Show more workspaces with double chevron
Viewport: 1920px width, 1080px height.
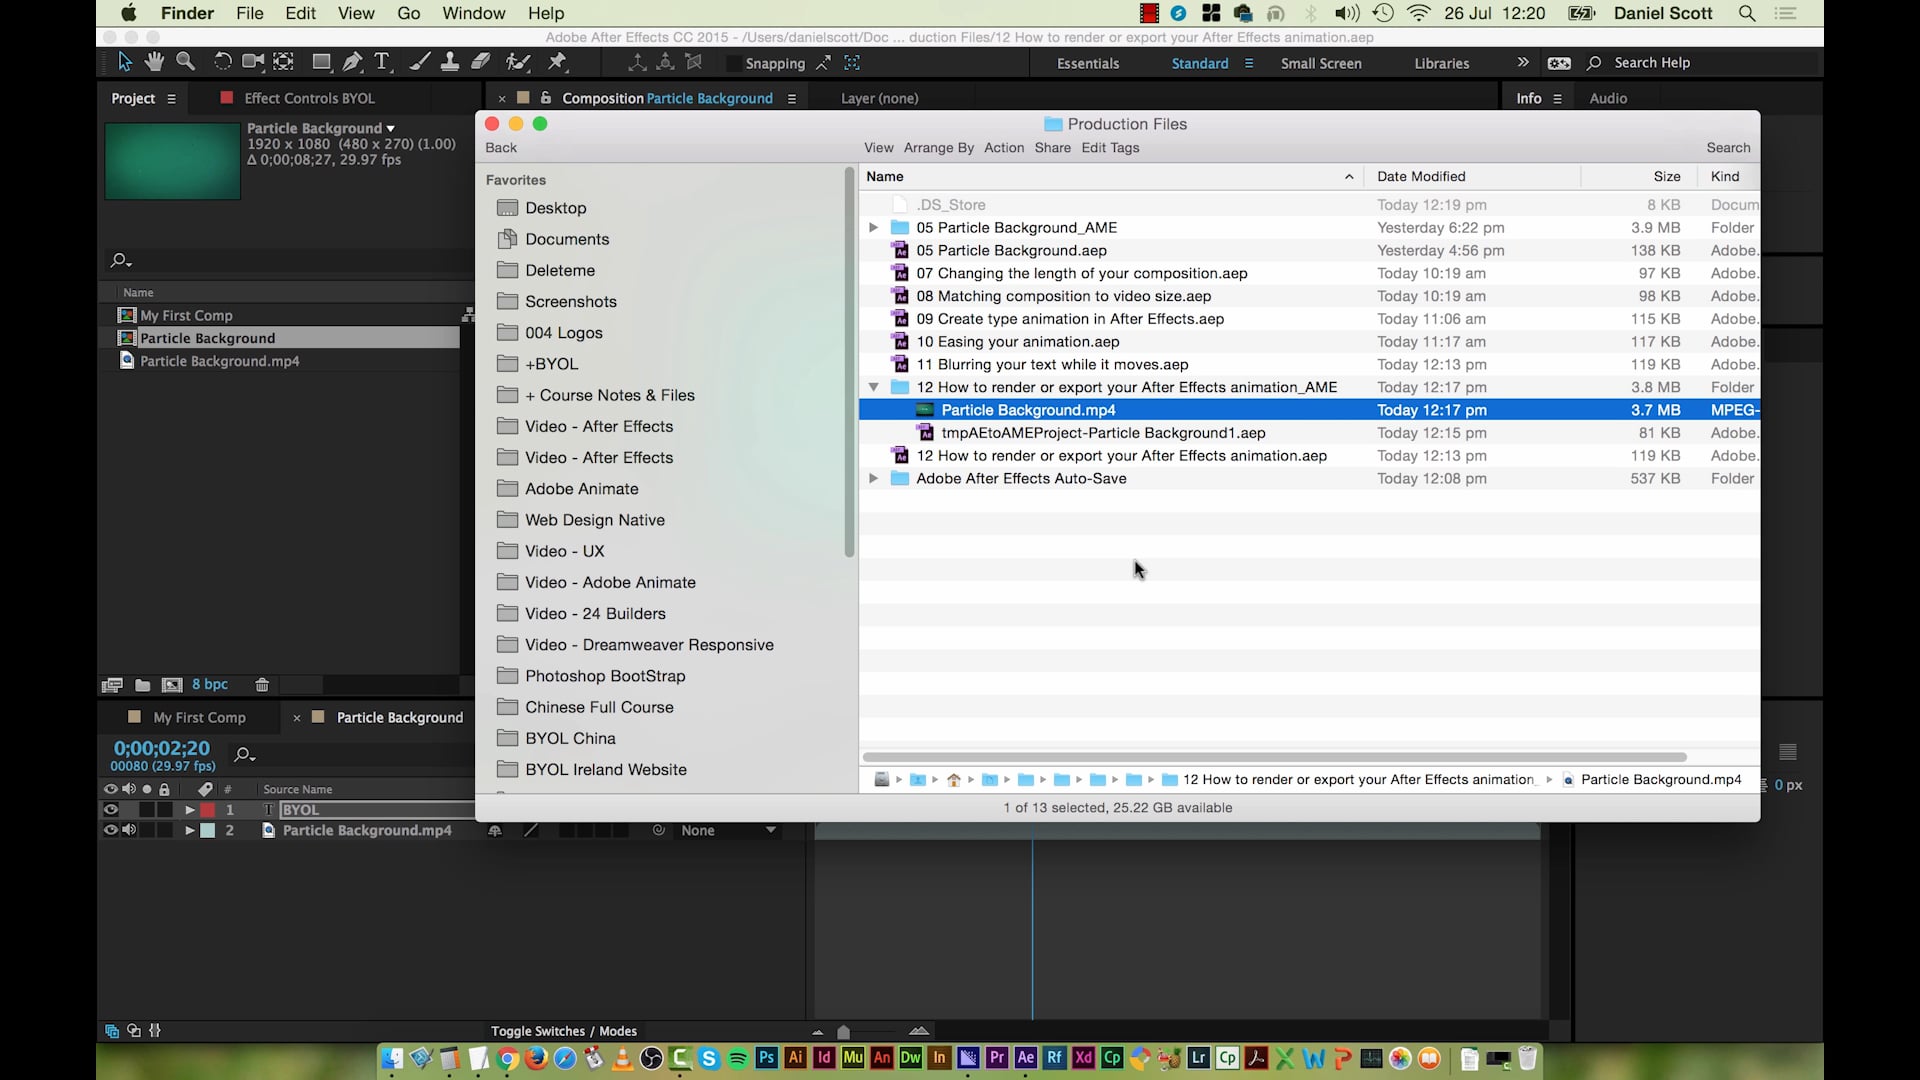pyautogui.click(x=1523, y=62)
